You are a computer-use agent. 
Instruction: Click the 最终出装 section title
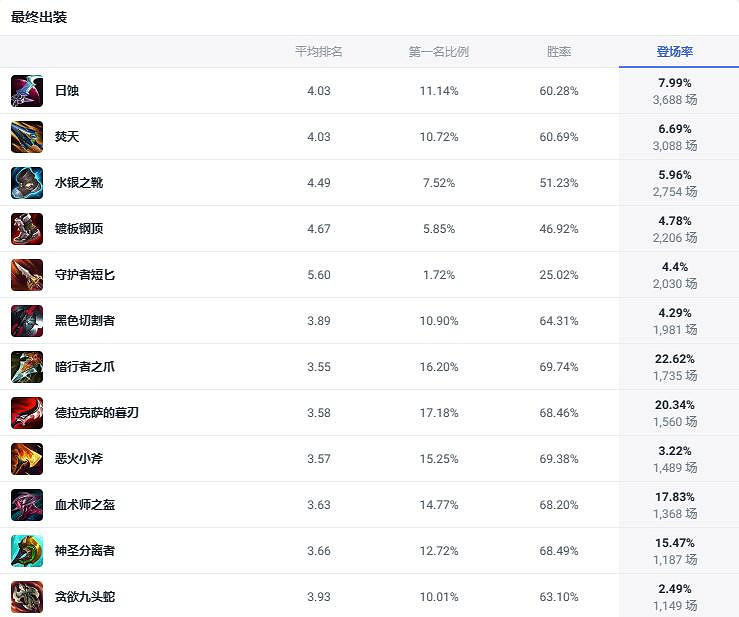click(39, 17)
